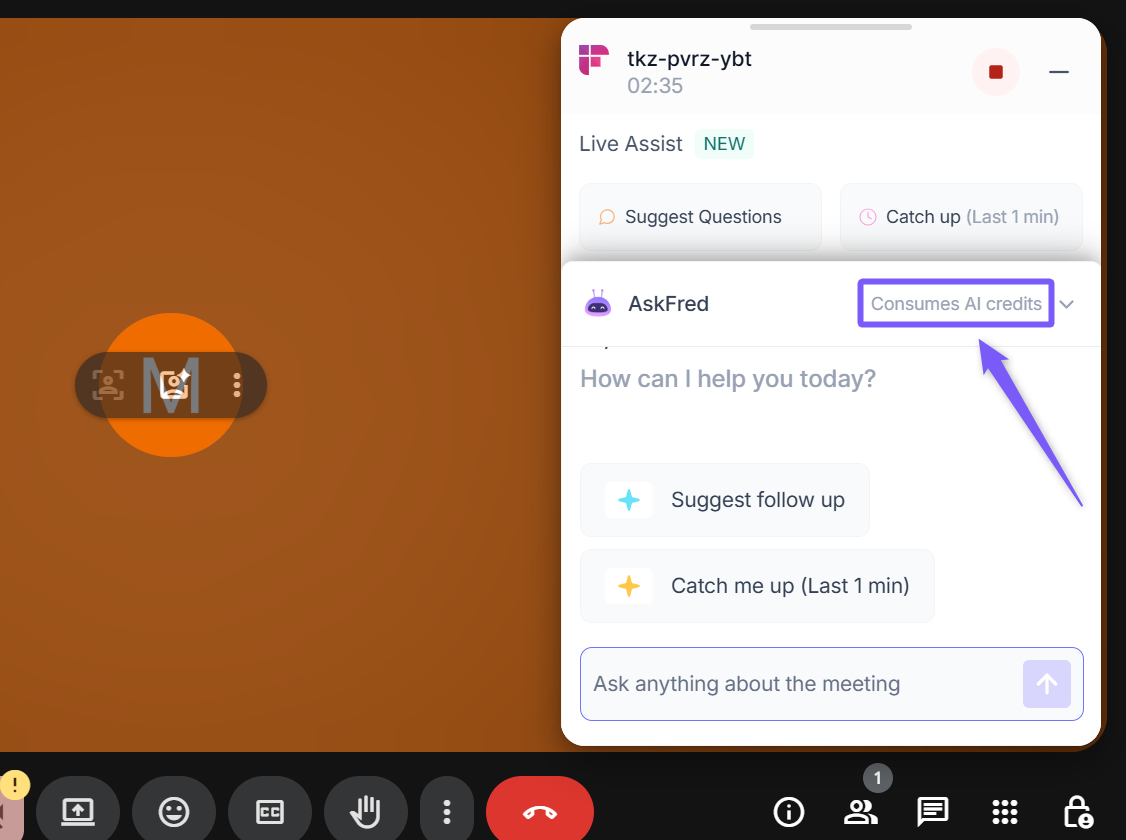Click the AskFred robot icon
Viewport: 1126px width, 840px height.
tap(597, 304)
